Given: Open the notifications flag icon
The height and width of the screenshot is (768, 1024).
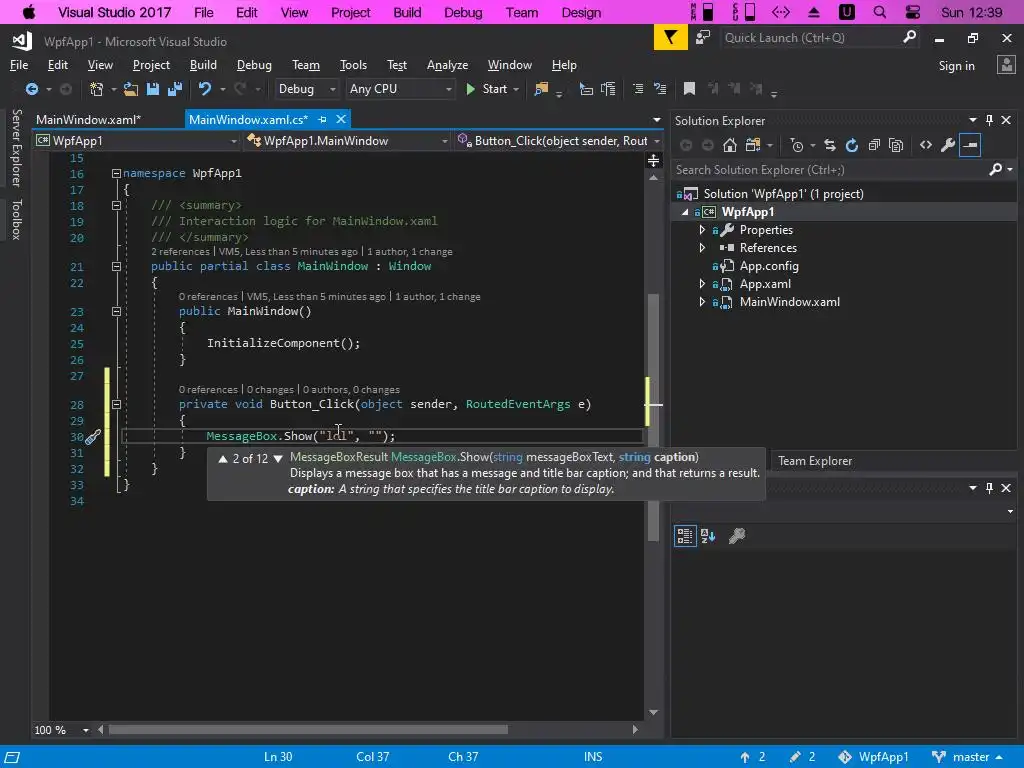Looking at the screenshot, I should (670, 38).
